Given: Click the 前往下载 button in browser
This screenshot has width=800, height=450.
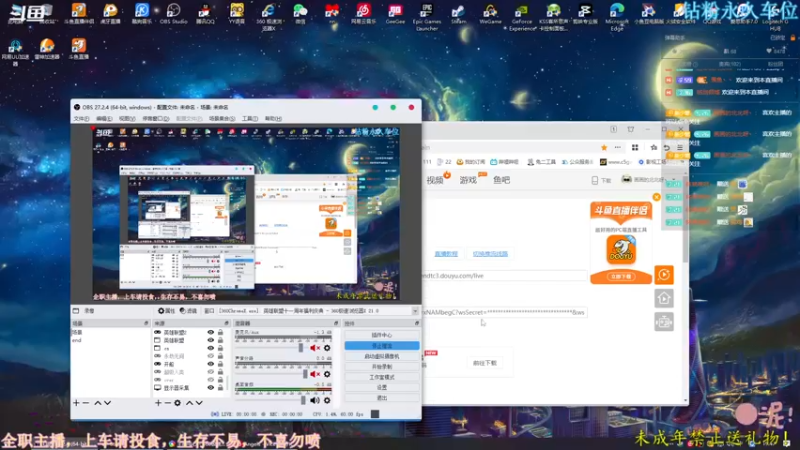Looking at the screenshot, I should pyautogui.click(x=484, y=363).
